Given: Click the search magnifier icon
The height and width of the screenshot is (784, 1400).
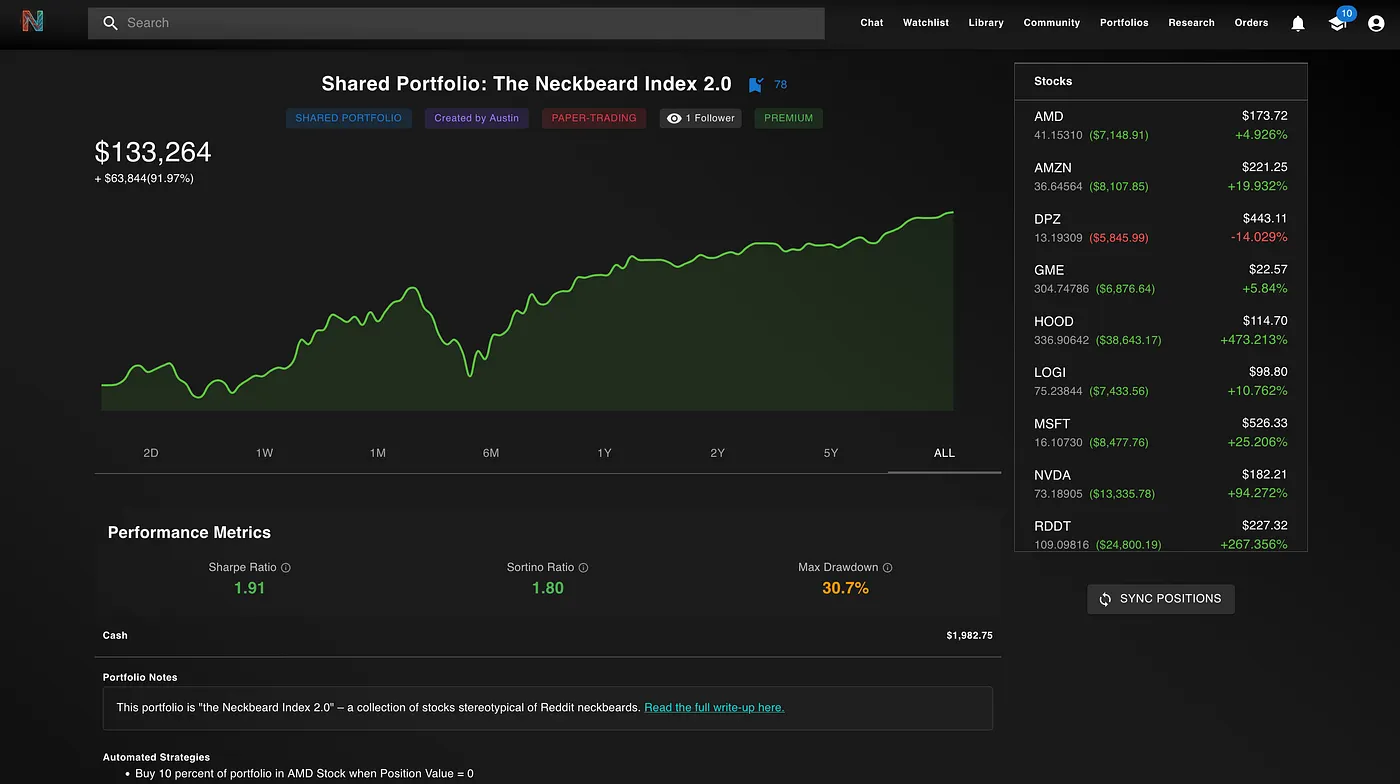Looking at the screenshot, I should tap(111, 23).
